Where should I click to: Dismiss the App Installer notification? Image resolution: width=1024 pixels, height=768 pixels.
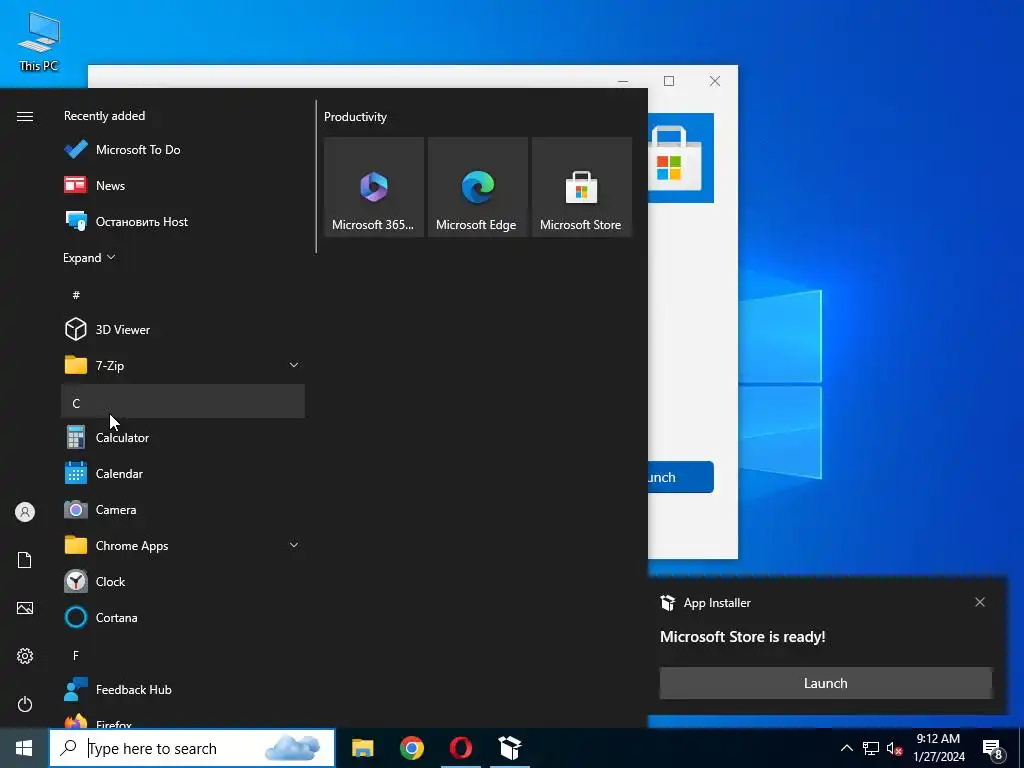point(980,602)
